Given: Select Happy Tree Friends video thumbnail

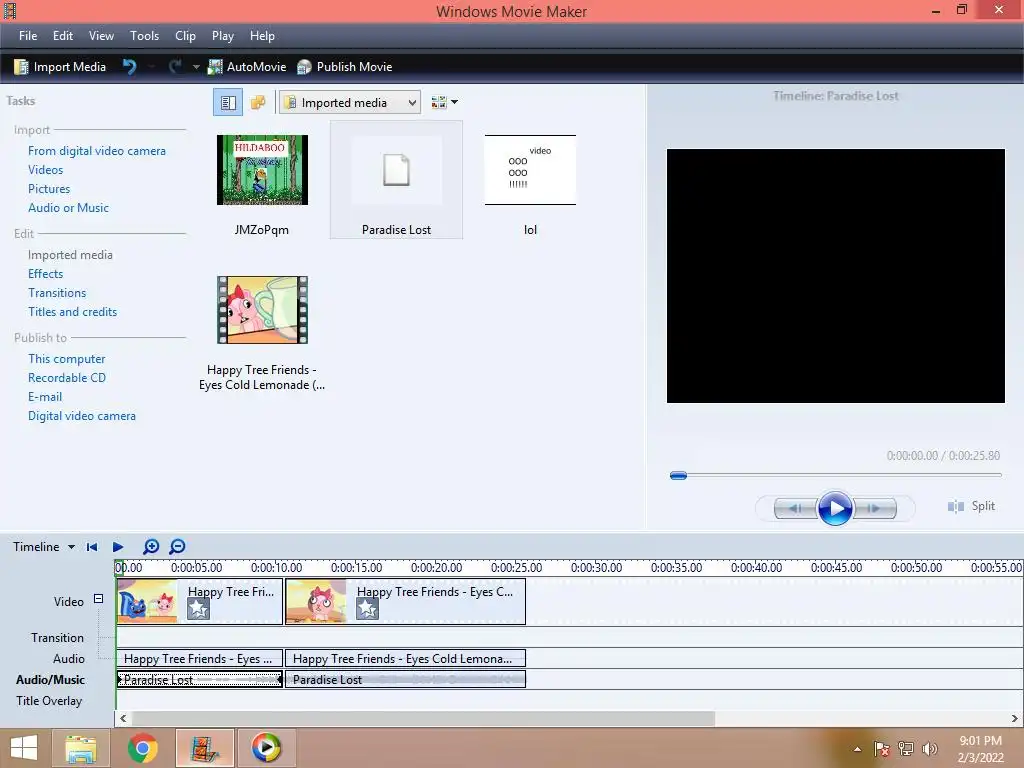Looking at the screenshot, I should (x=262, y=310).
